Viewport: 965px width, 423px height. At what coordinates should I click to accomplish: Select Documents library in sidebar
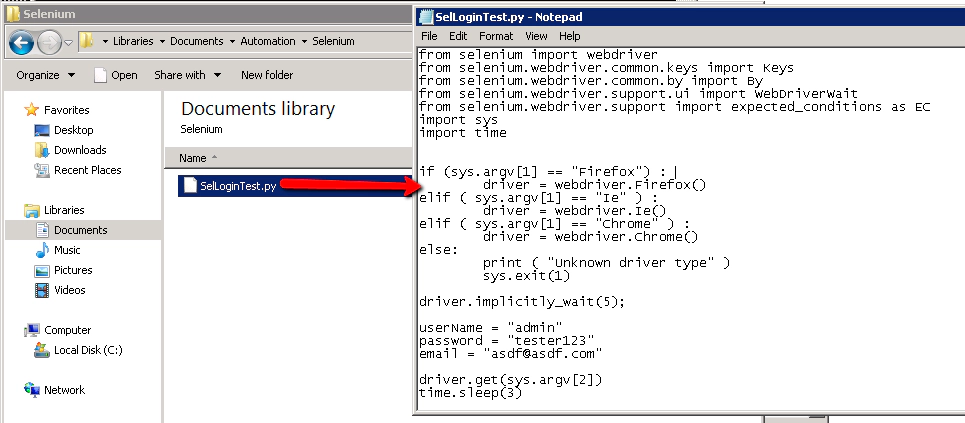pos(81,230)
